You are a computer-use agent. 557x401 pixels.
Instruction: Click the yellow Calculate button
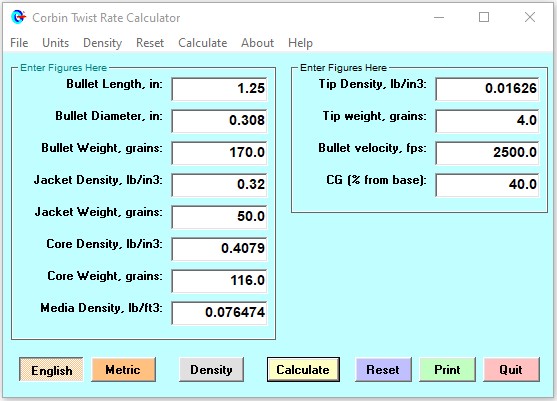click(303, 370)
